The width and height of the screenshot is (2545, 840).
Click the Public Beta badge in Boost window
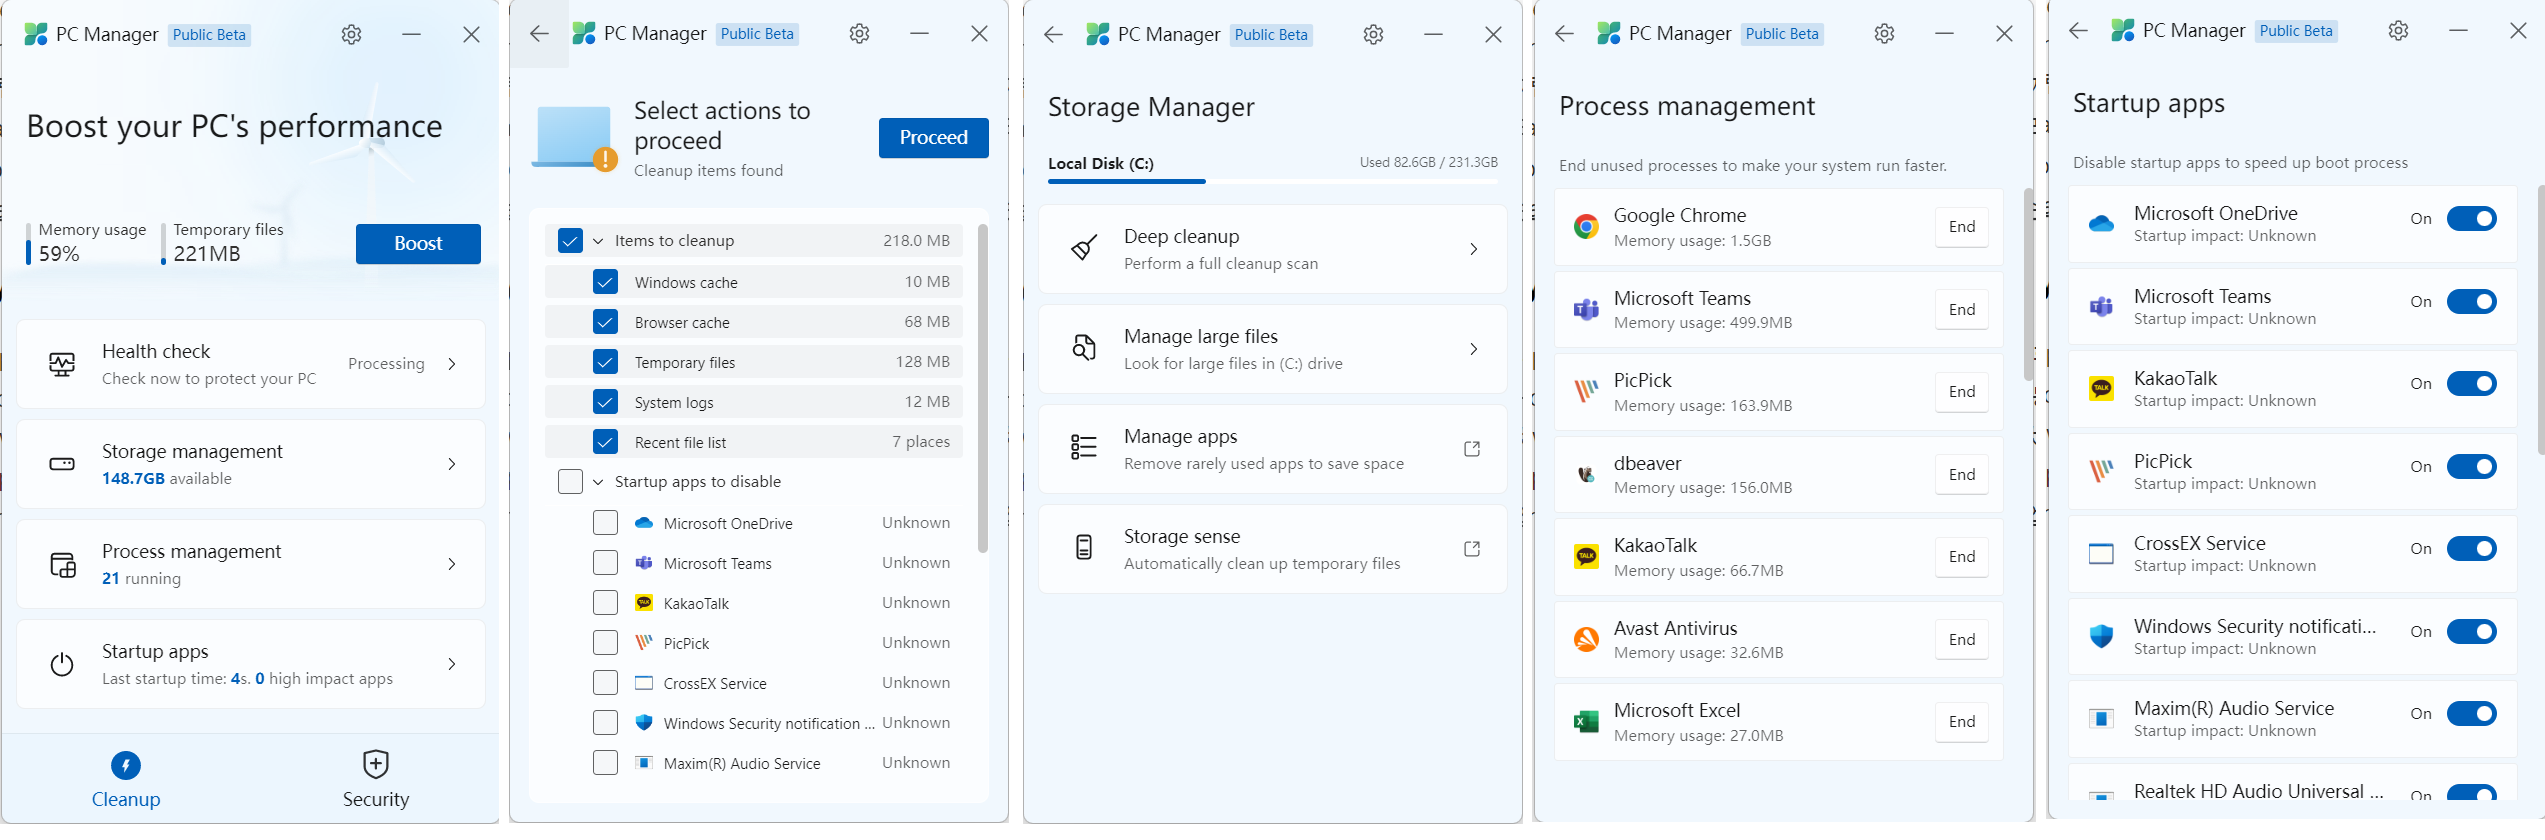tap(209, 35)
